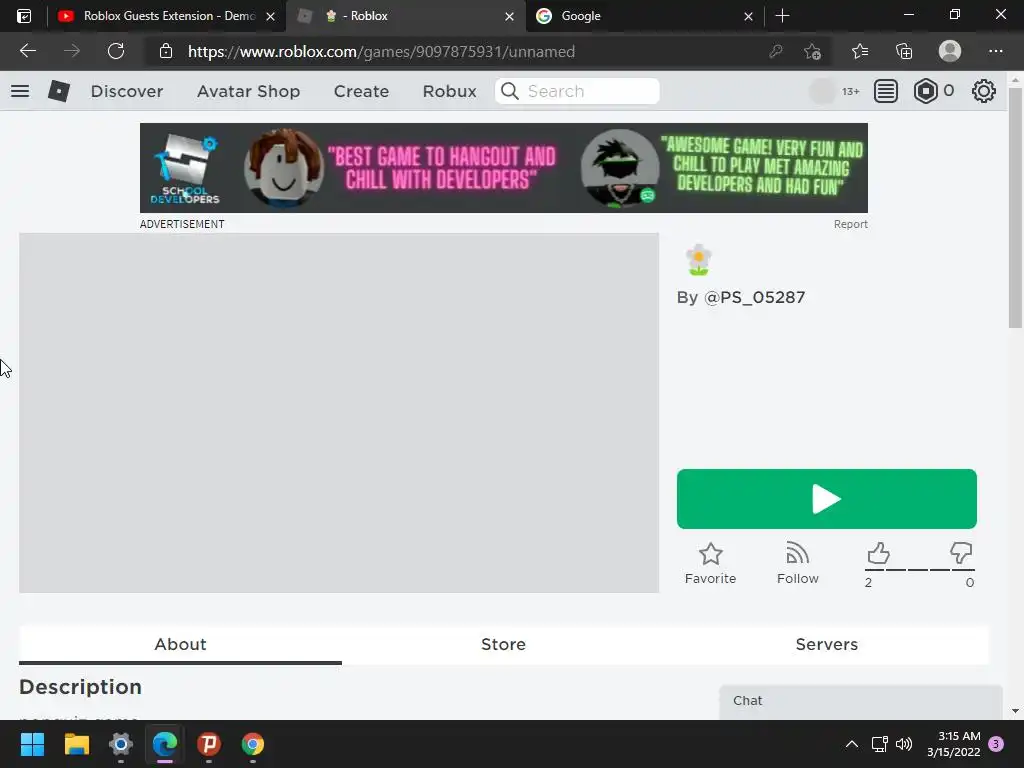The height and width of the screenshot is (768, 1024).
Task: Report the advertisement
Action: coord(850,224)
